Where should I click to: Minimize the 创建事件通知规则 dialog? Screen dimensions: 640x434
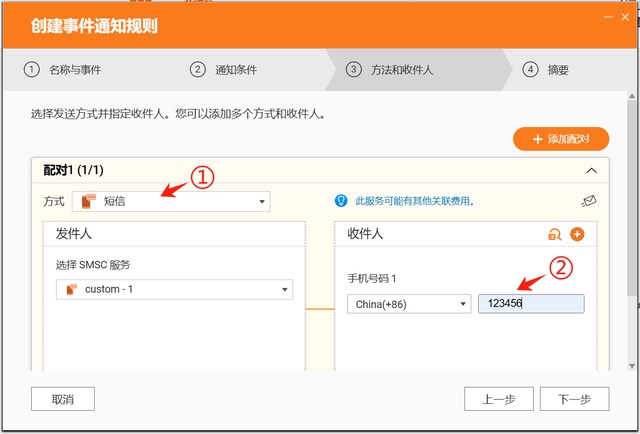(609, 17)
